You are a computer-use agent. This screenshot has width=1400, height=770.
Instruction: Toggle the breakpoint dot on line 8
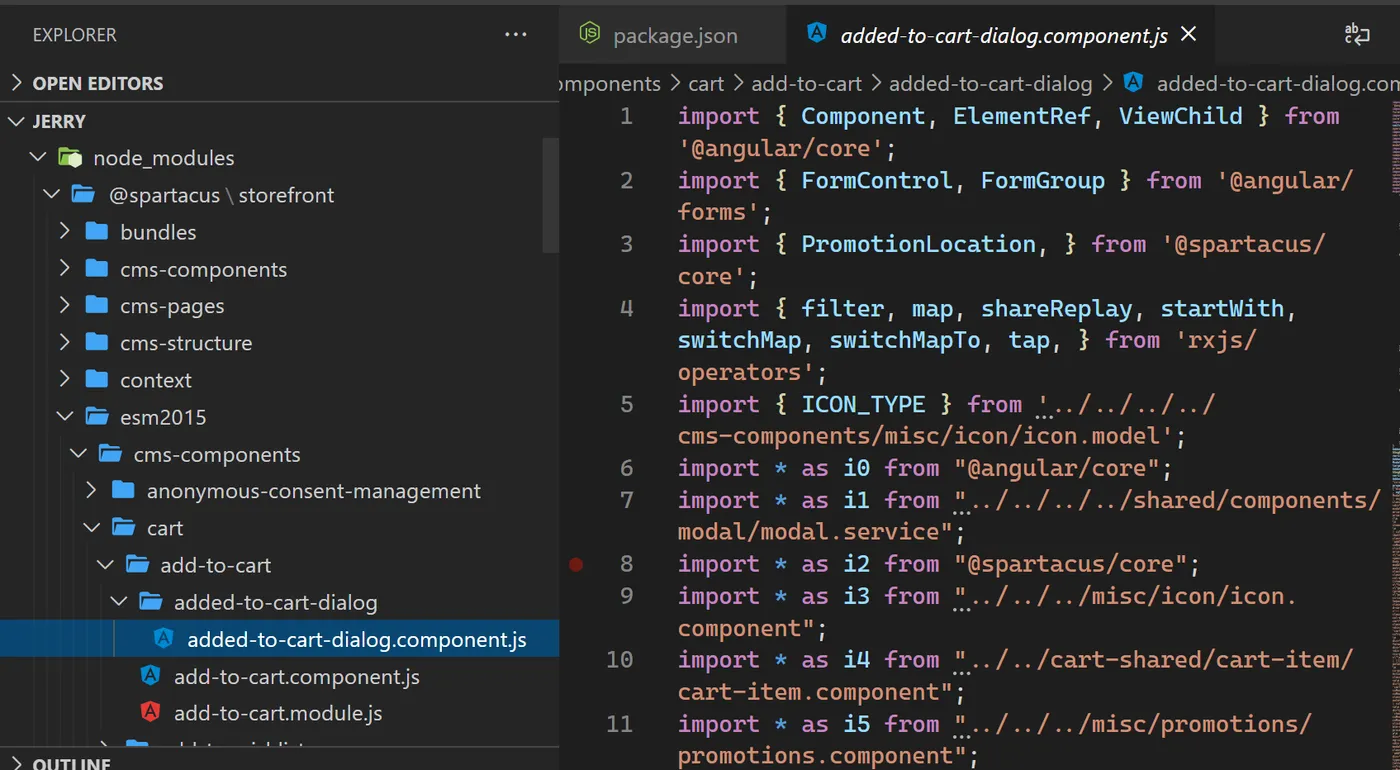click(576, 564)
